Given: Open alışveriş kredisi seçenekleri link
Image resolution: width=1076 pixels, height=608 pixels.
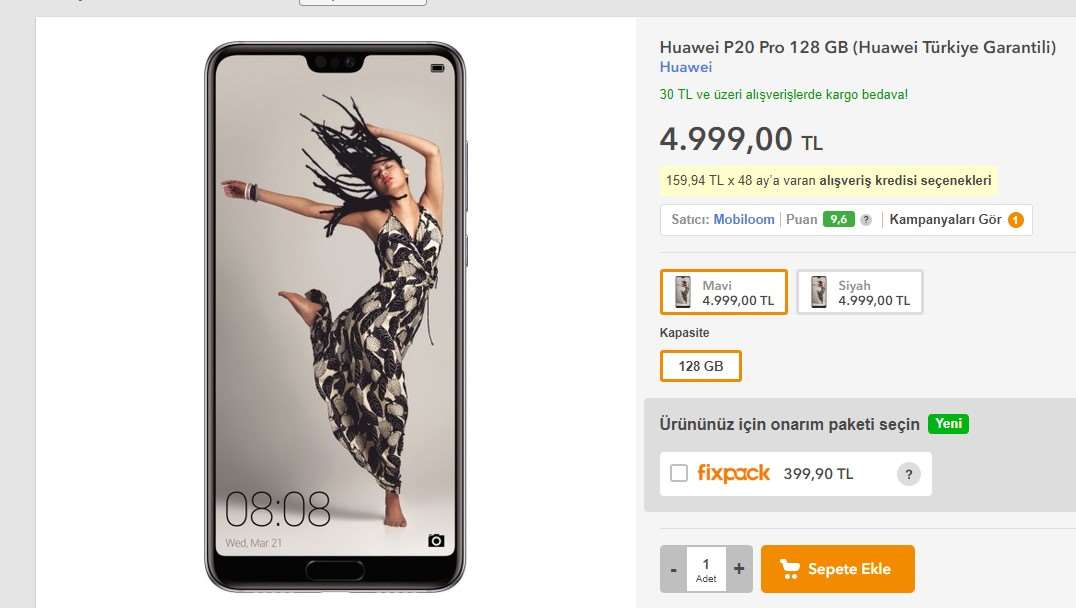Looking at the screenshot, I should (905, 181).
